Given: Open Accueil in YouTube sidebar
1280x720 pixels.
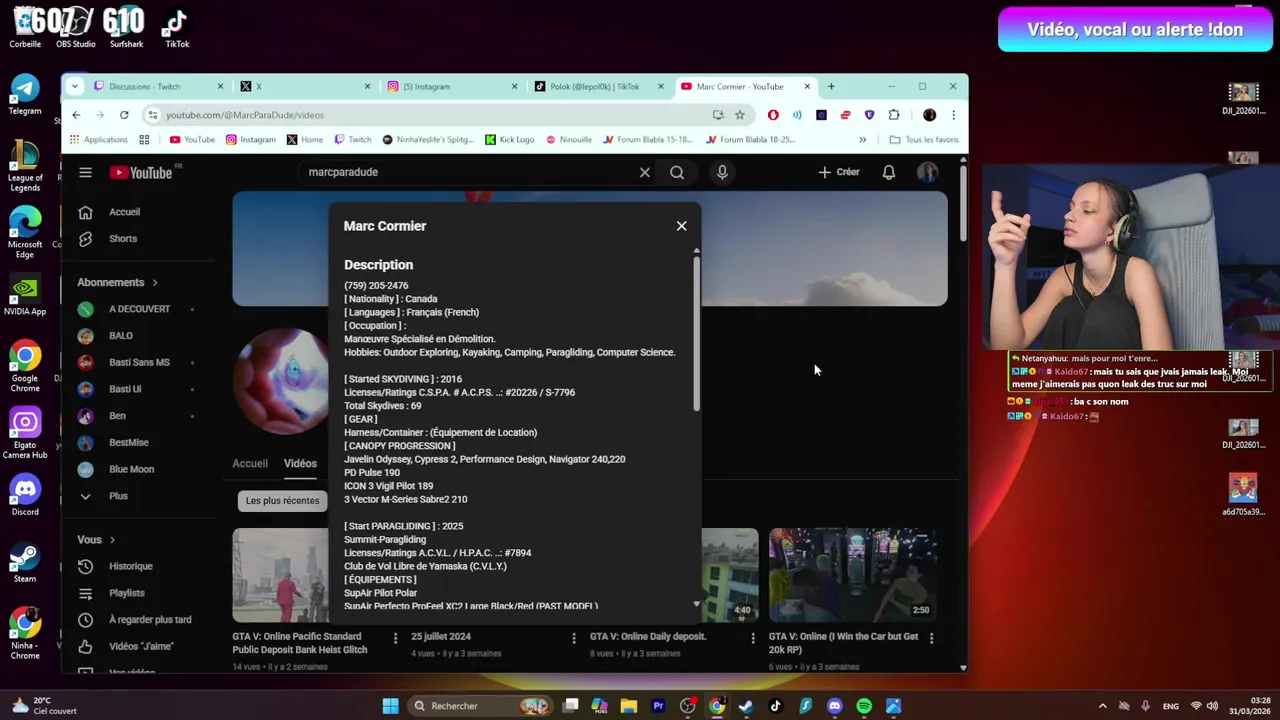Looking at the screenshot, I should point(124,212).
